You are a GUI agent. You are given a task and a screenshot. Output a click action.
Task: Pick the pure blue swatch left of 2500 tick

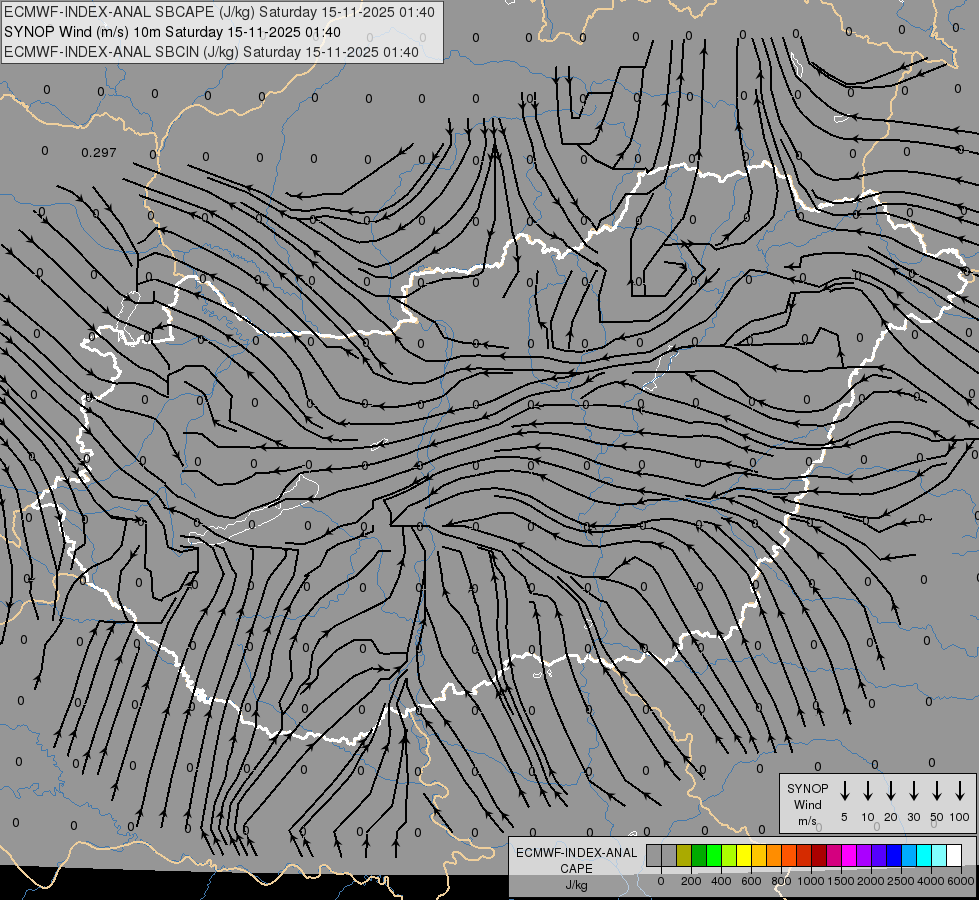click(893, 855)
